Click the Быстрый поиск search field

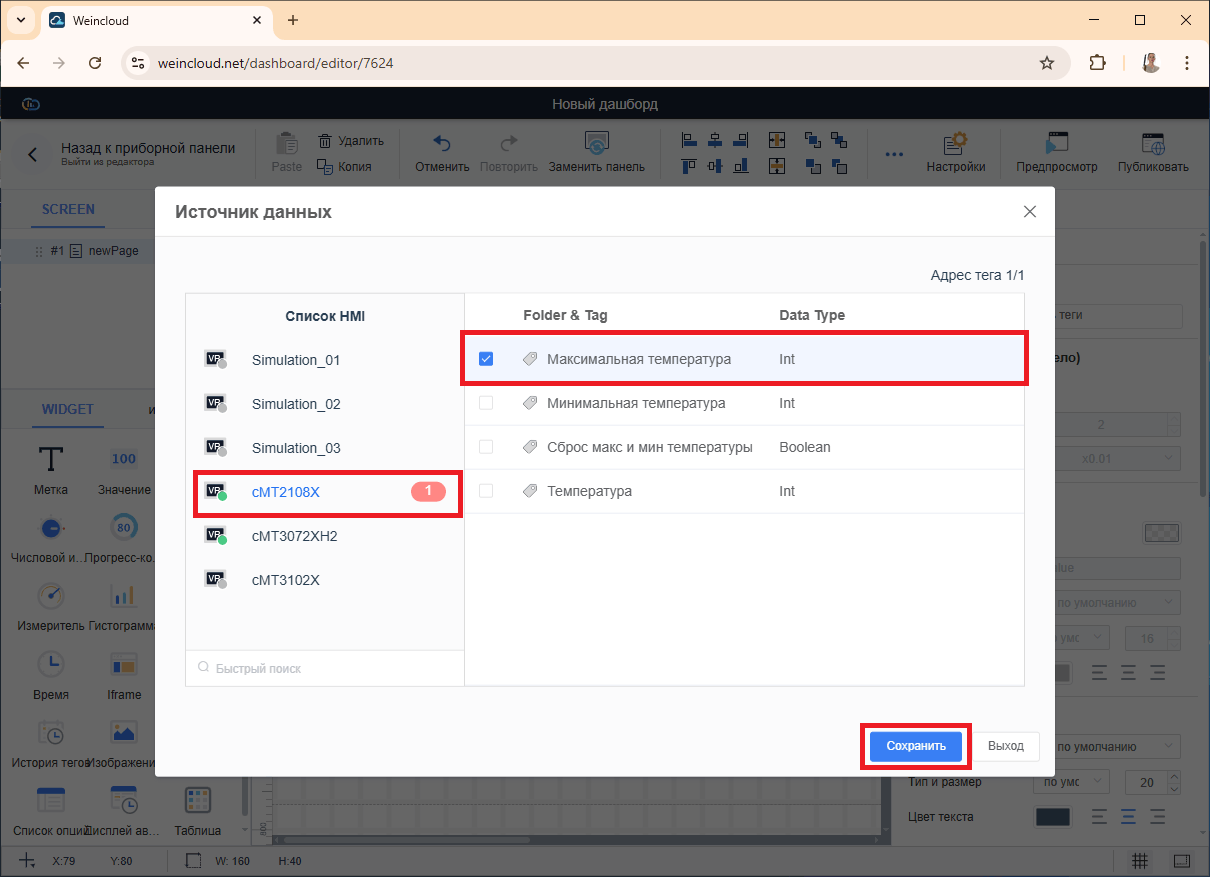[325, 668]
